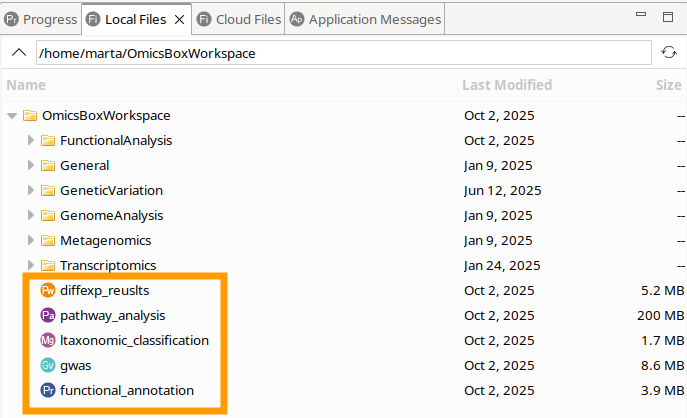687x418 pixels.
Task: Collapse the OmicsBoxWorkspace root folder
Action: pyautogui.click(x=12, y=116)
